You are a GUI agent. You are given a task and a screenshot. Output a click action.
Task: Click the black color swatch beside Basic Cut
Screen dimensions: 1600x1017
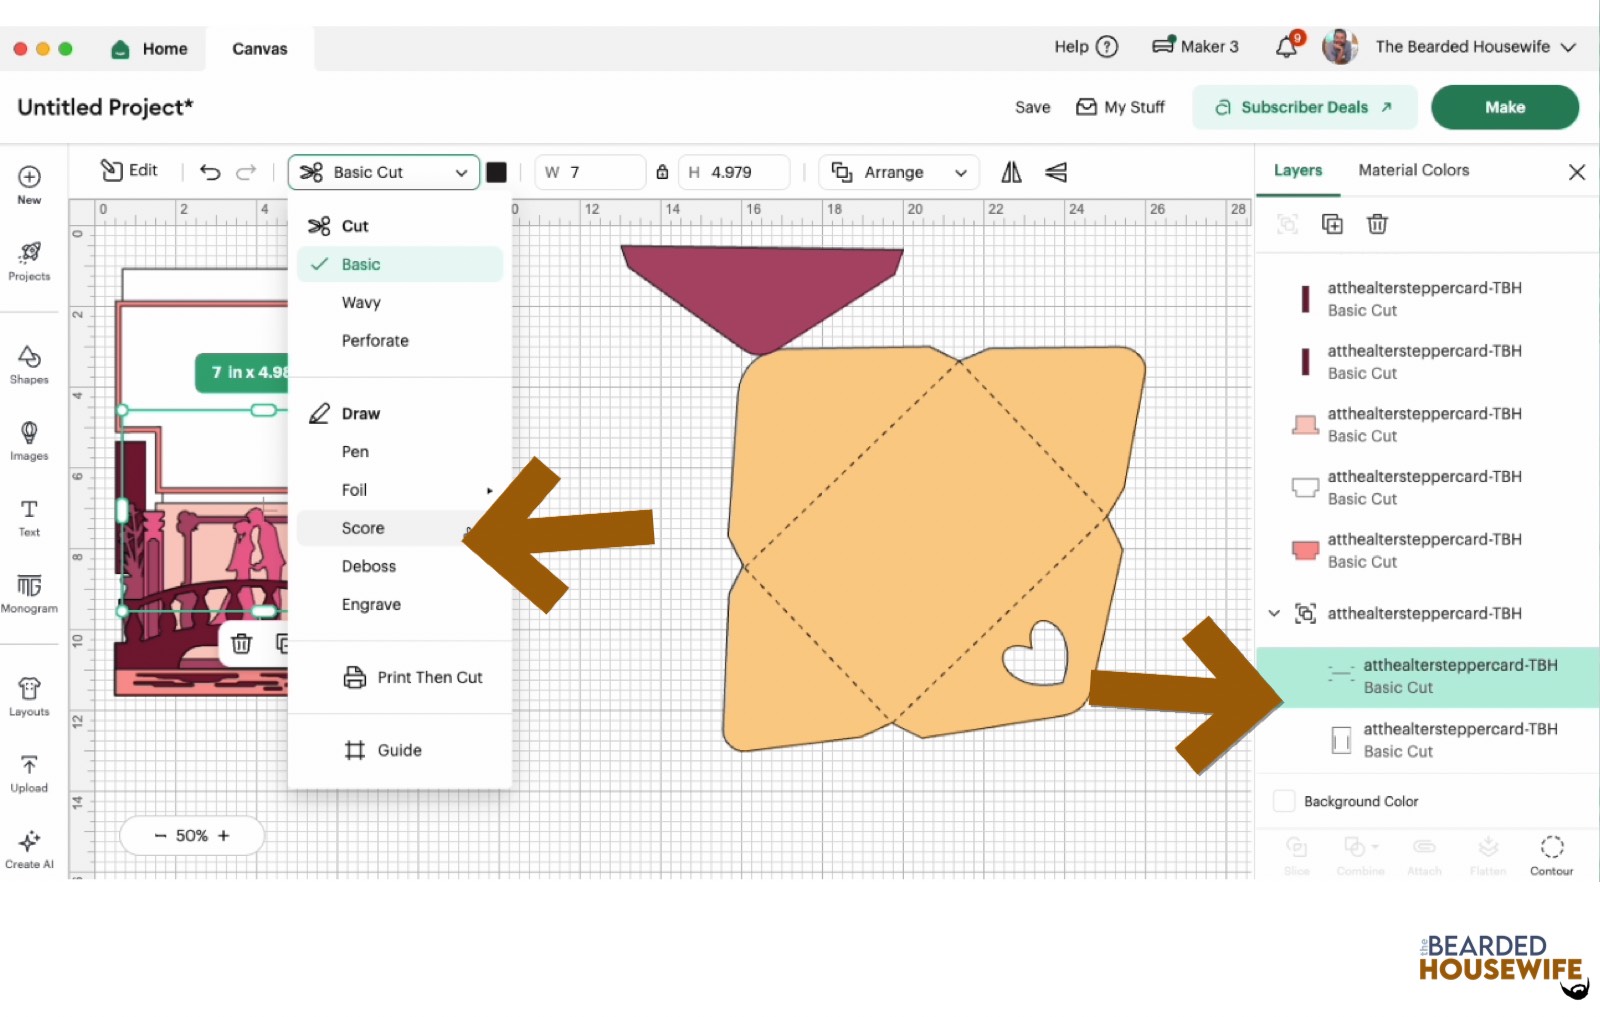point(496,172)
